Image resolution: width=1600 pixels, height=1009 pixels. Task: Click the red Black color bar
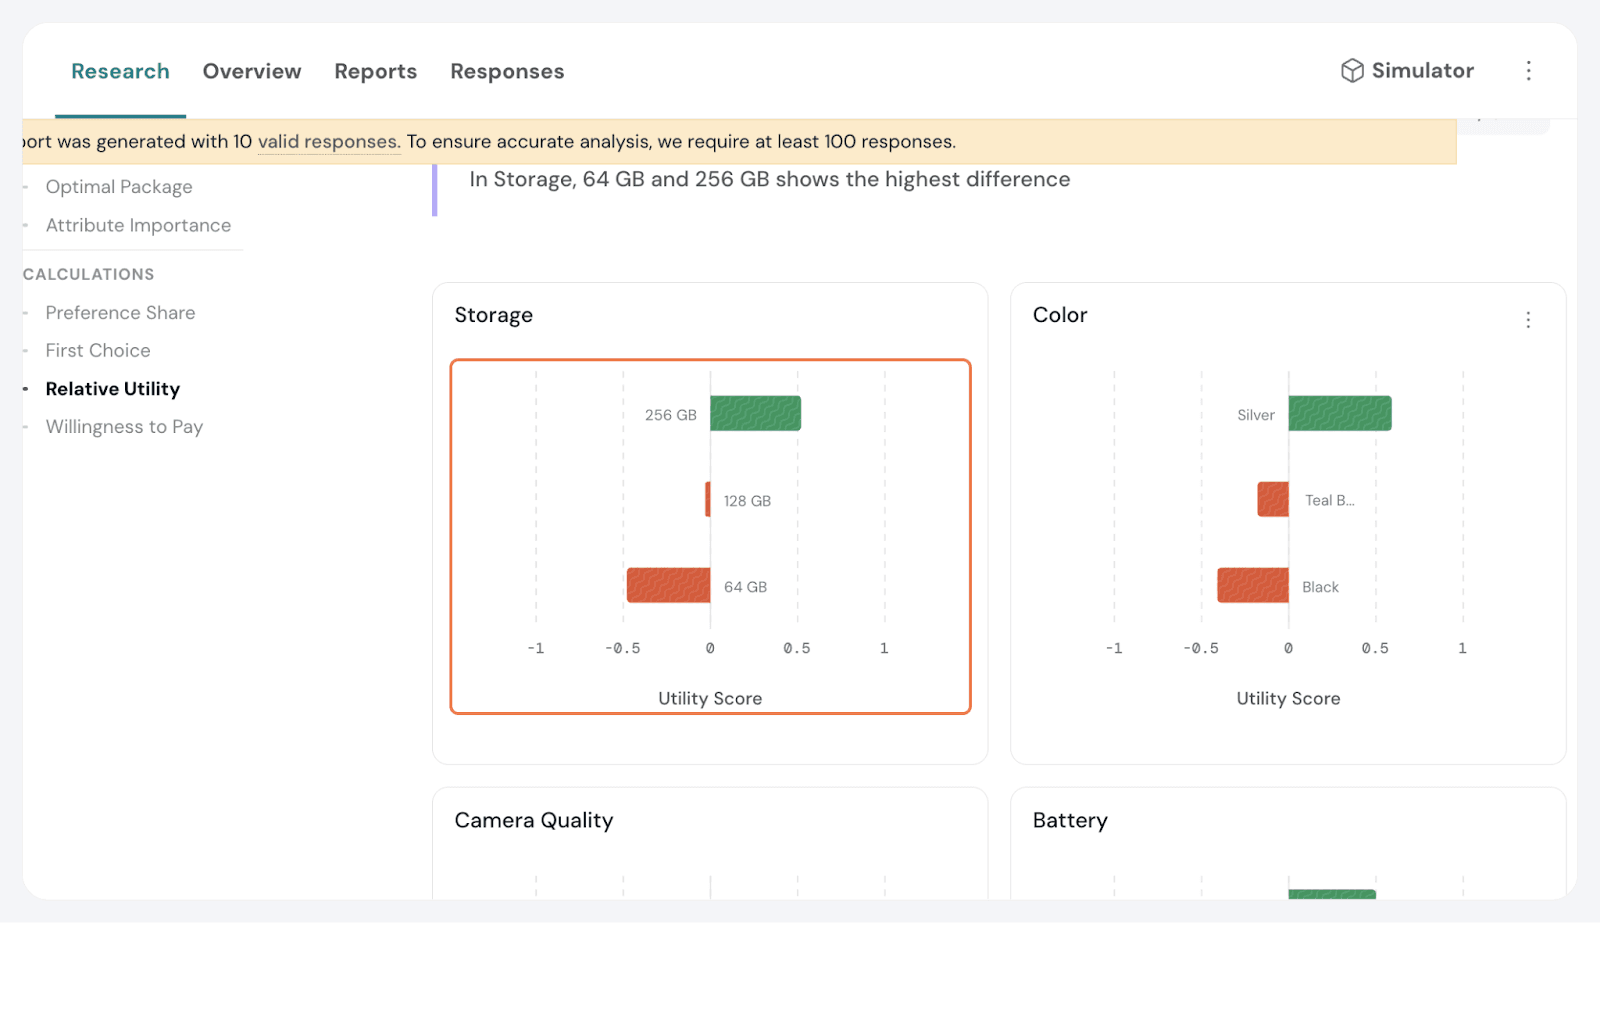click(1252, 586)
